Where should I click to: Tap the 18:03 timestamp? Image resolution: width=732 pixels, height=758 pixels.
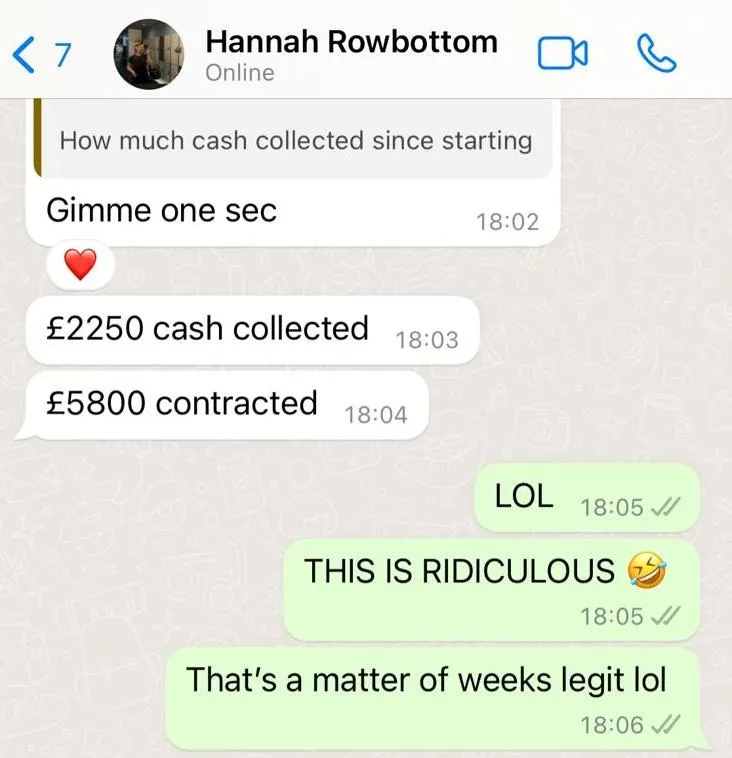(x=427, y=339)
